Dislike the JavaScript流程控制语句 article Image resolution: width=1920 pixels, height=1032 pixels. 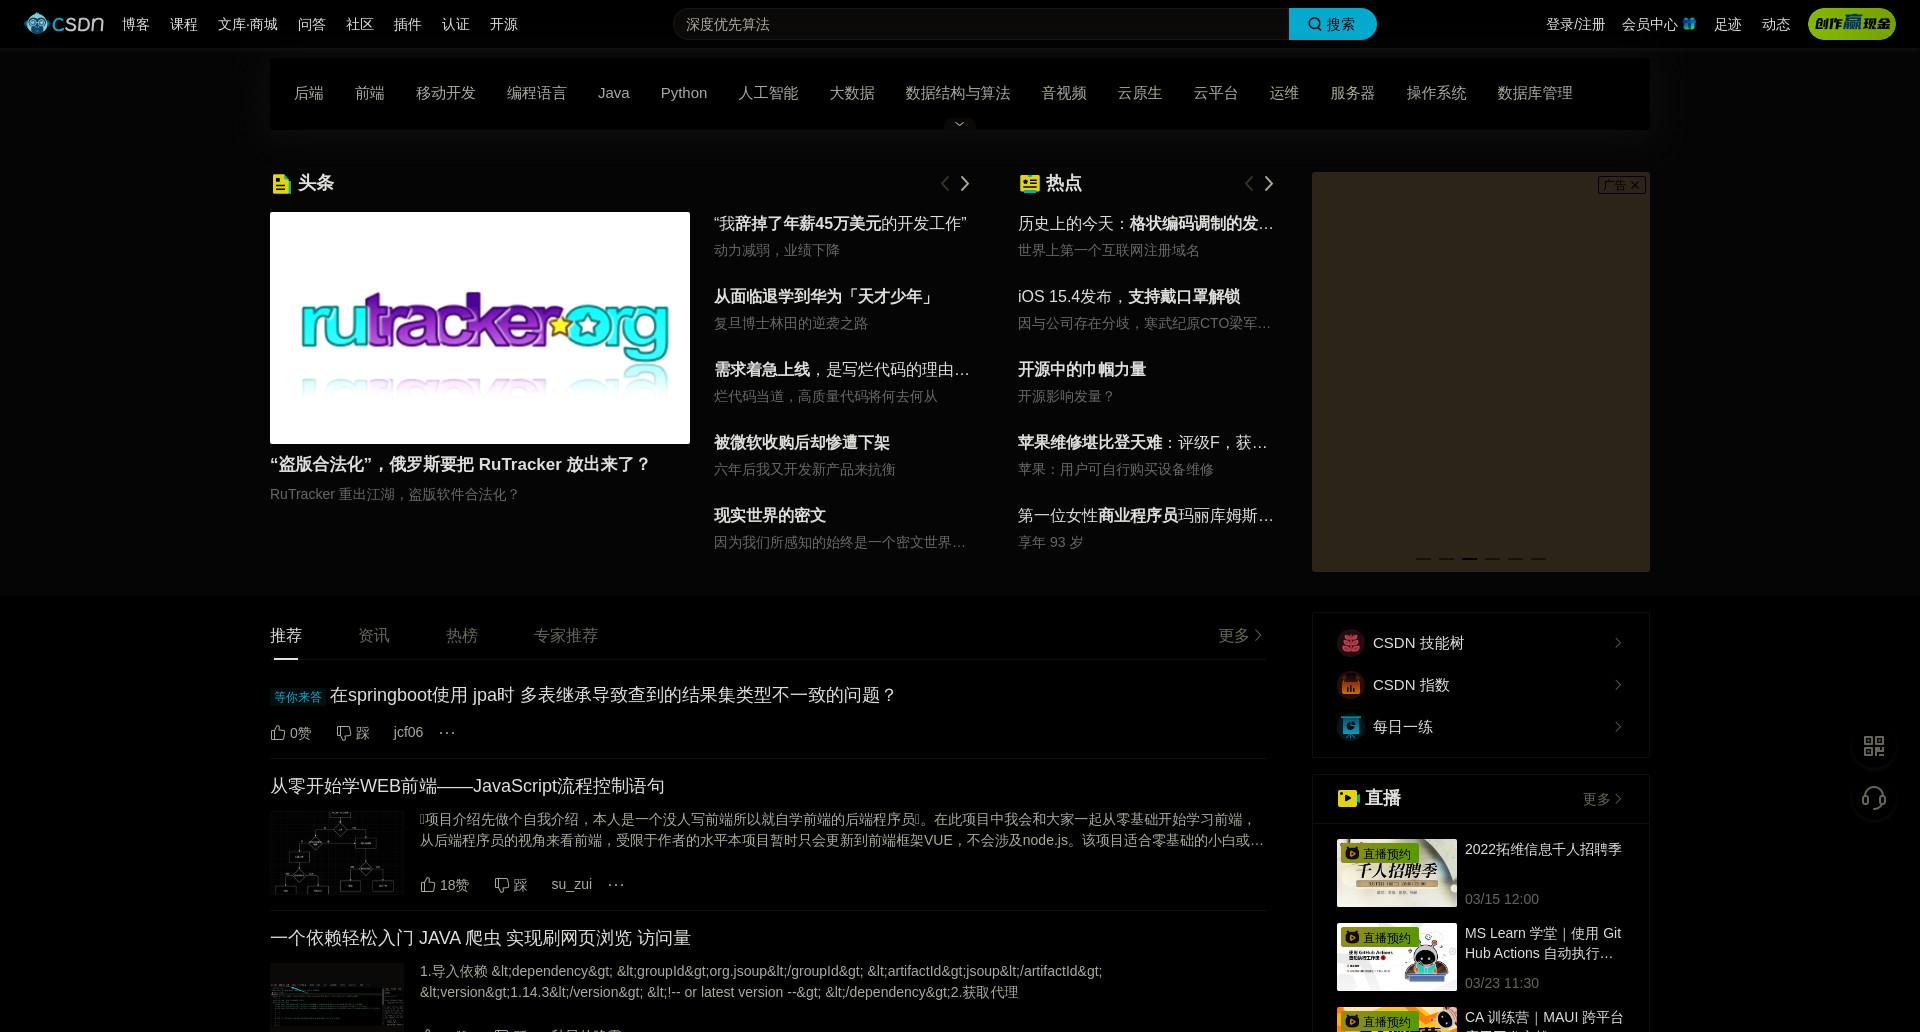pos(511,885)
